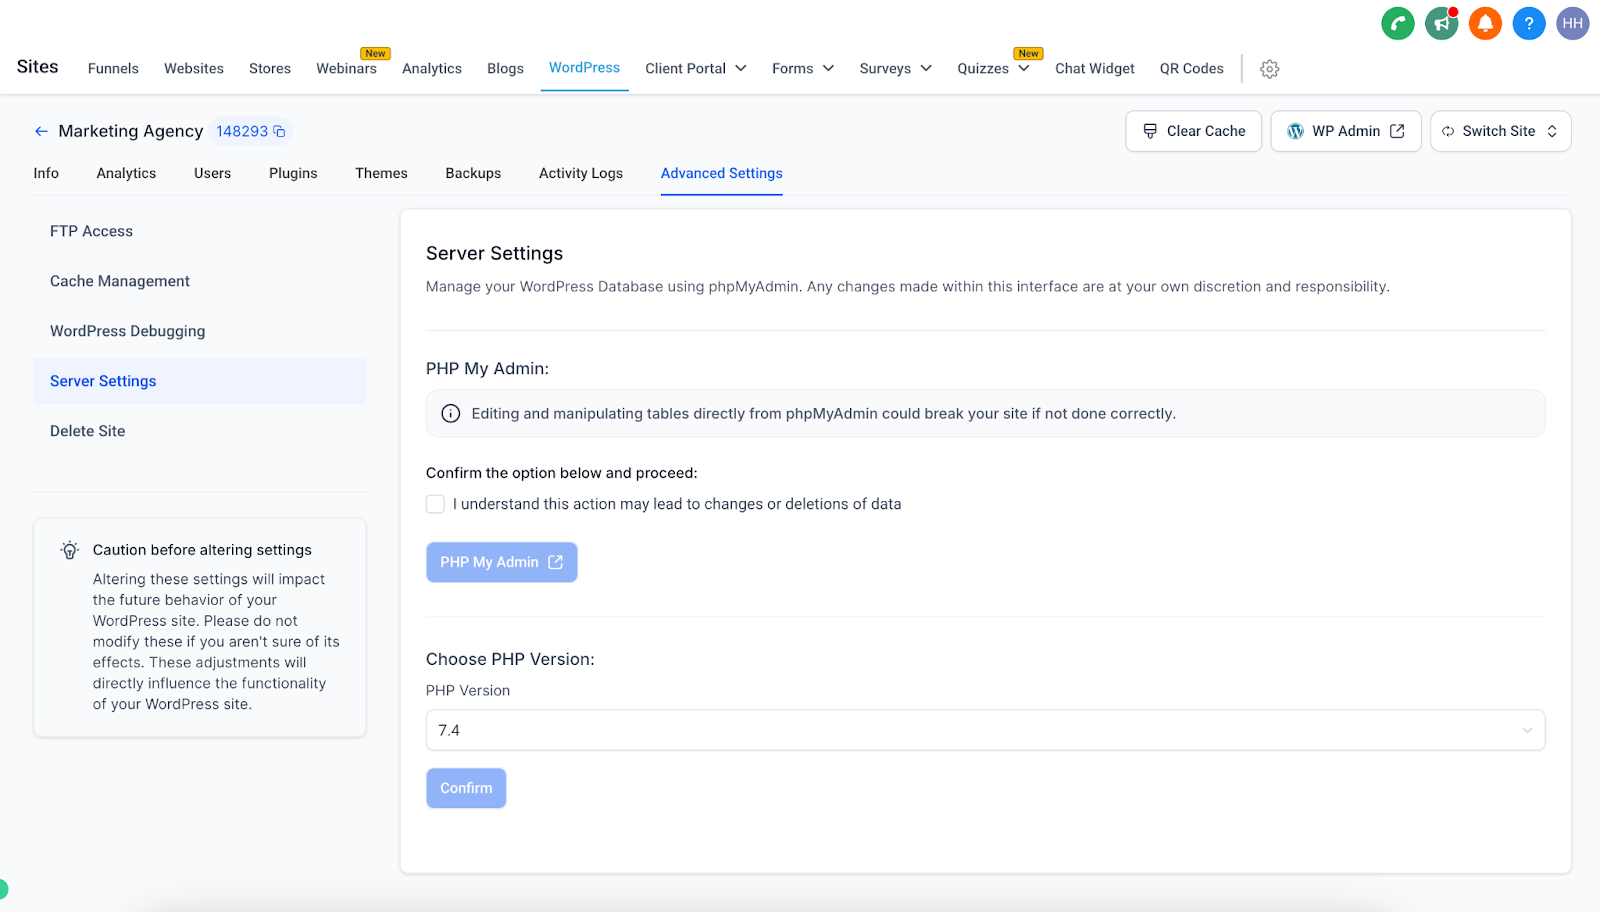The width and height of the screenshot is (1600, 912).
Task: Open Delete Site in the sidebar
Action: (x=200, y=431)
